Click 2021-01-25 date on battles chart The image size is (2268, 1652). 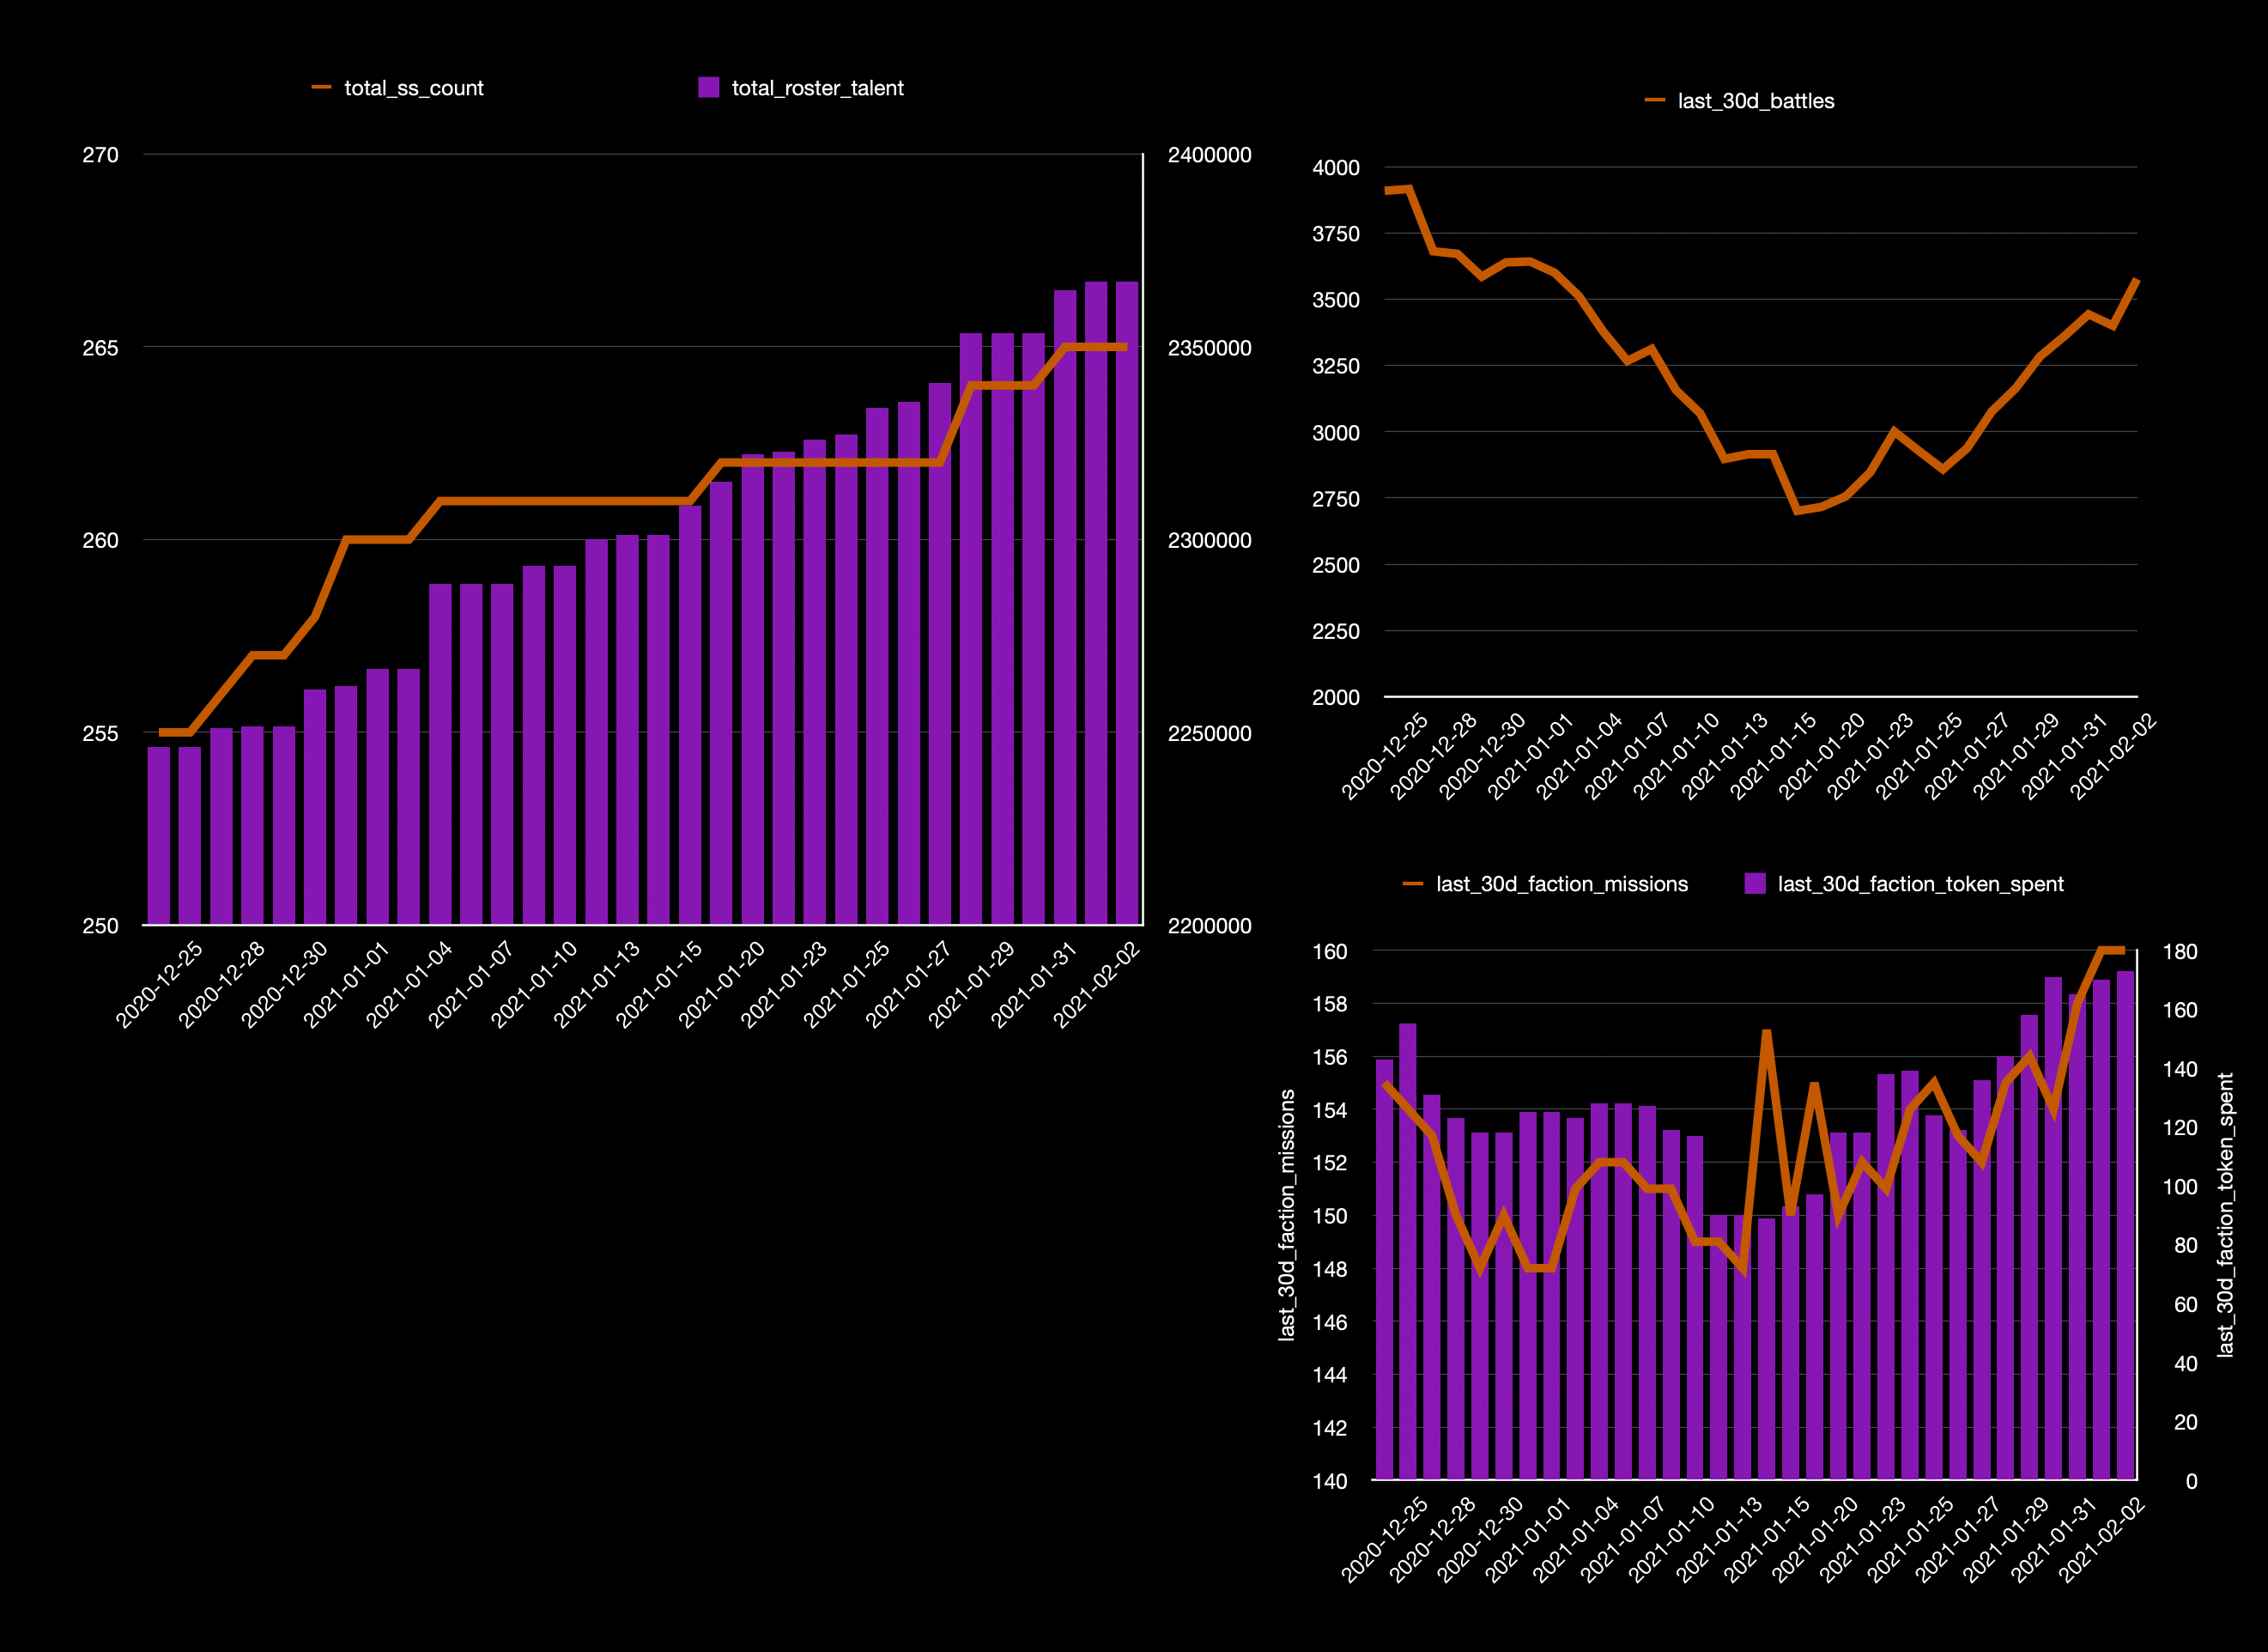[x=1919, y=756]
